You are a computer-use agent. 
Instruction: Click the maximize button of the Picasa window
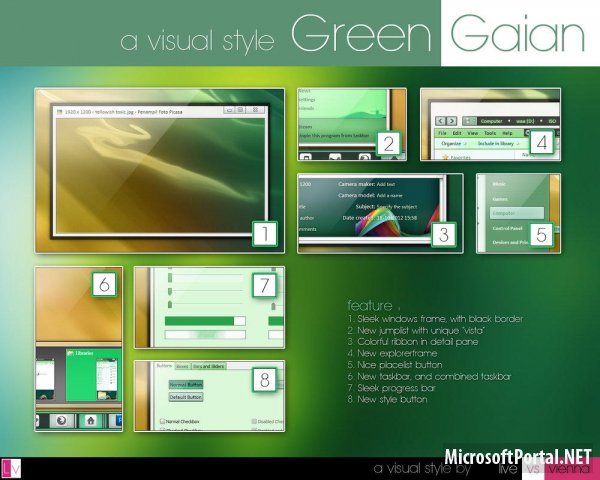pyautogui.click(x=240, y=110)
